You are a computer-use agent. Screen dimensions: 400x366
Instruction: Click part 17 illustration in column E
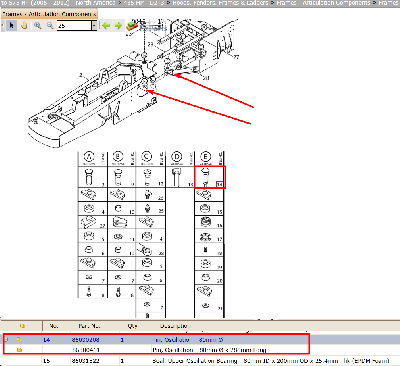point(205,237)
